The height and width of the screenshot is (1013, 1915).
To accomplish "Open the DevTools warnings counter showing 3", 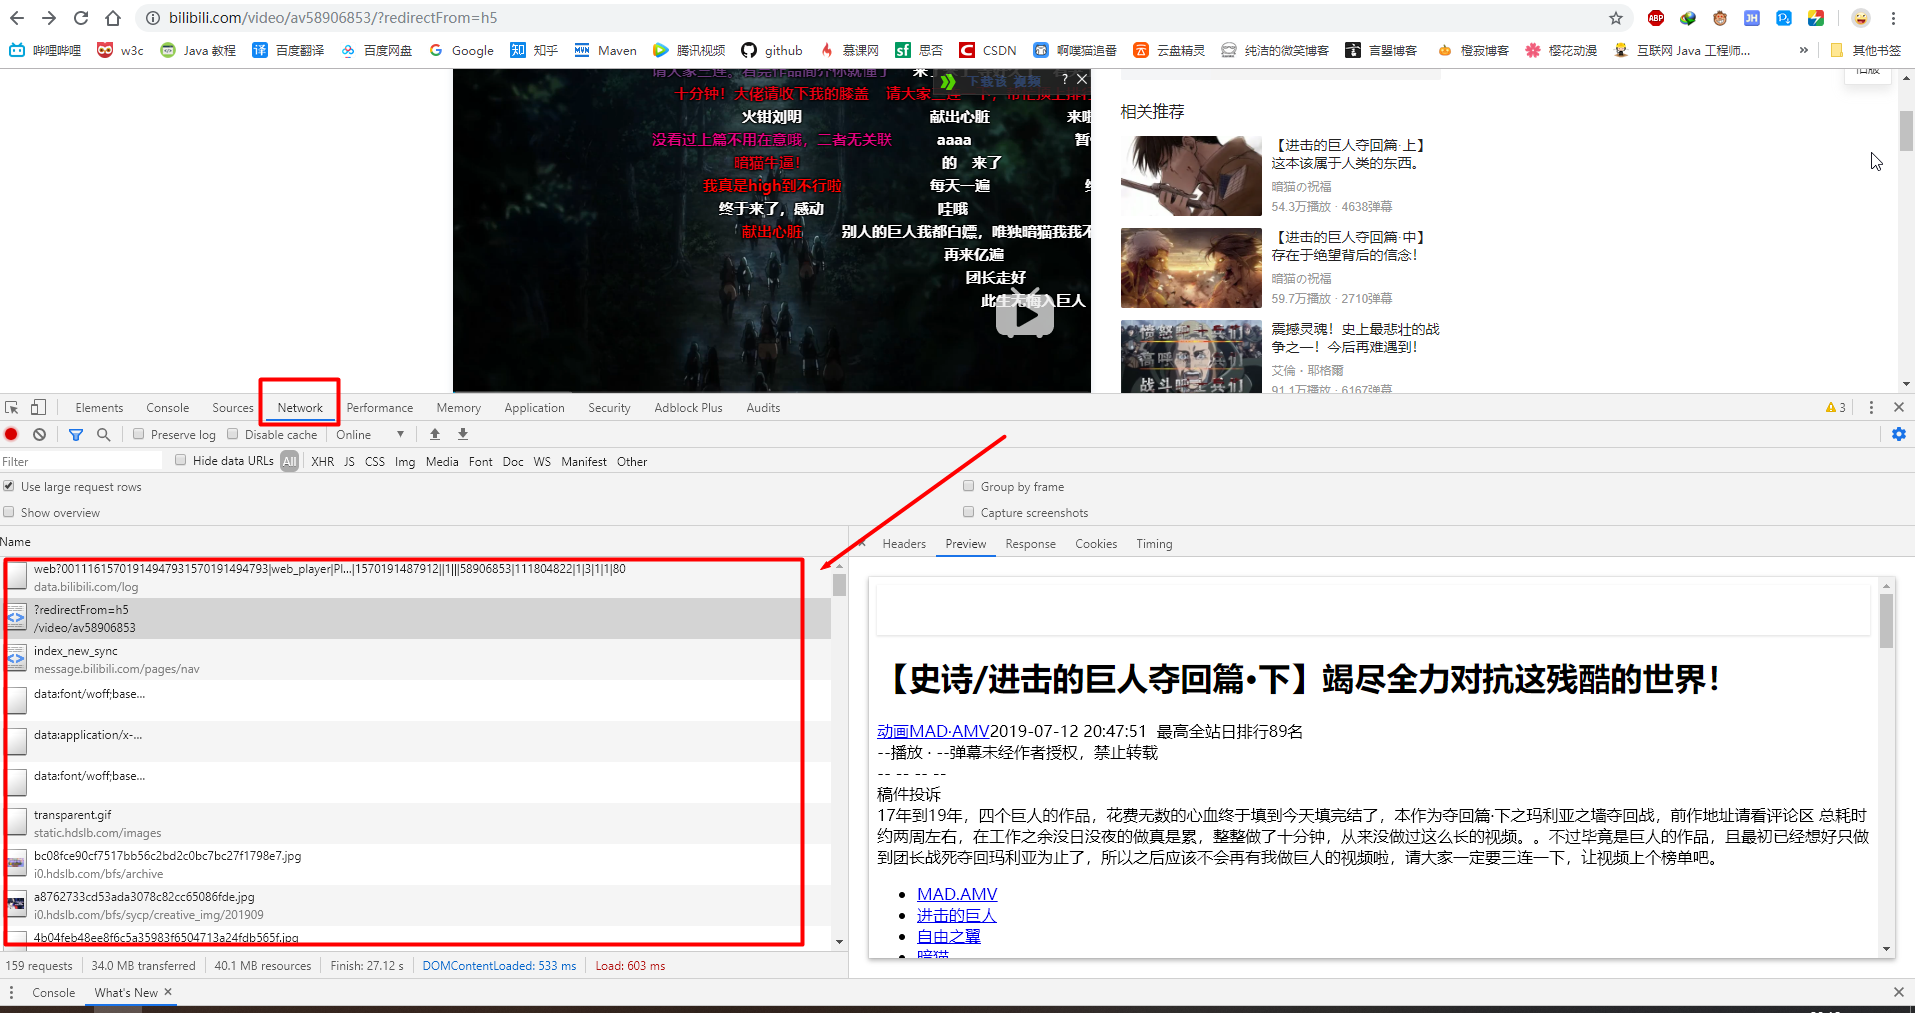I will click(x=1836, y=407).
